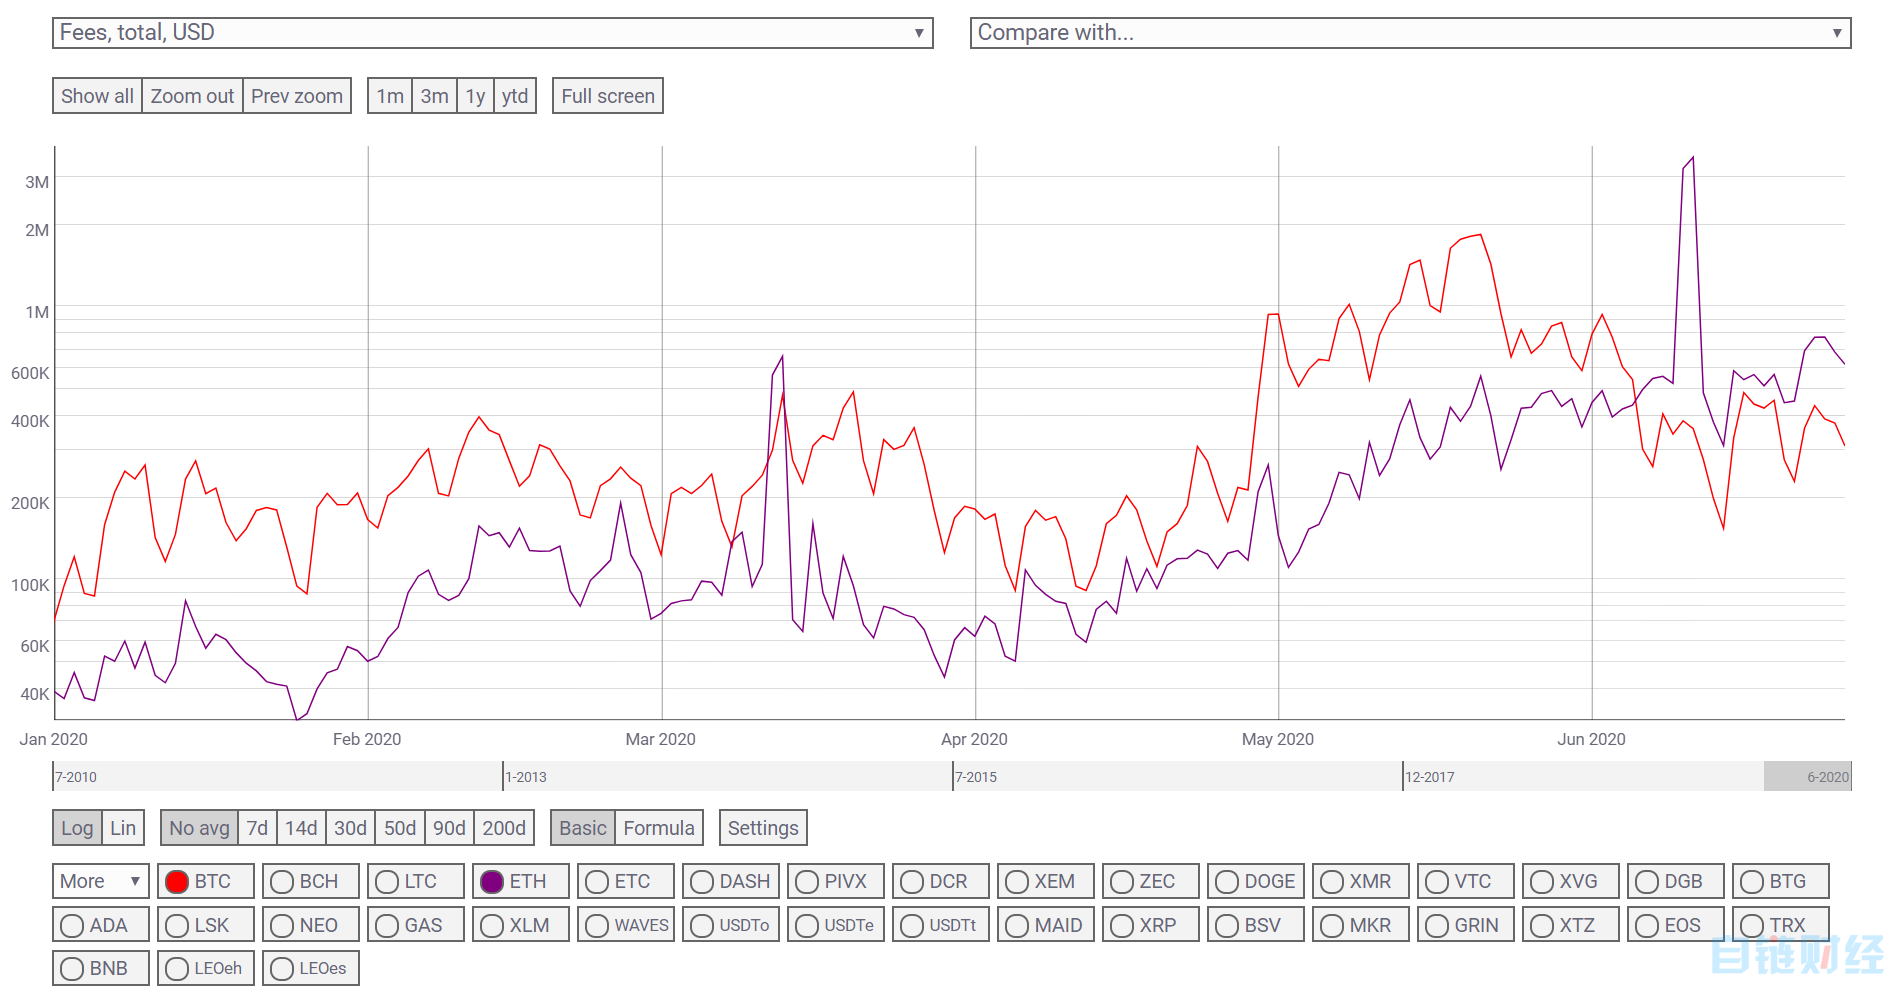Image resolution: width=1897 pixels, height=994 pixels.
Task: Select the 200d average
Action: [504, 828]
